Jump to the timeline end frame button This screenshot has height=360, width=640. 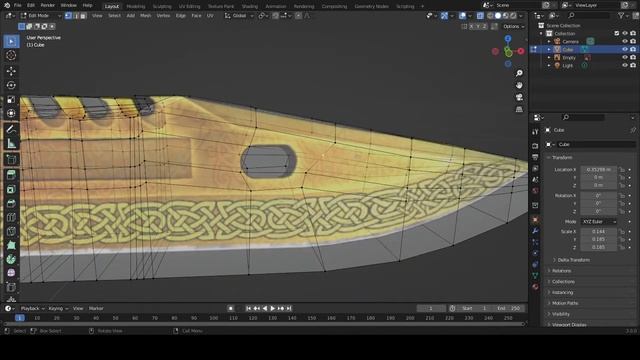pos(289,309)
